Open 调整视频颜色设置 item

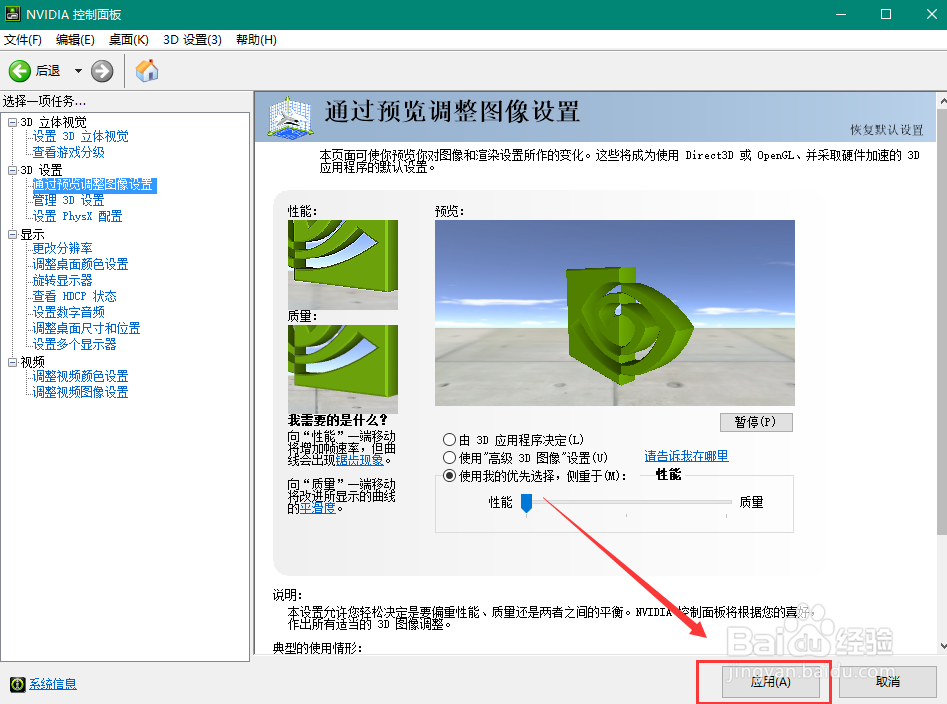pos(80,376)
